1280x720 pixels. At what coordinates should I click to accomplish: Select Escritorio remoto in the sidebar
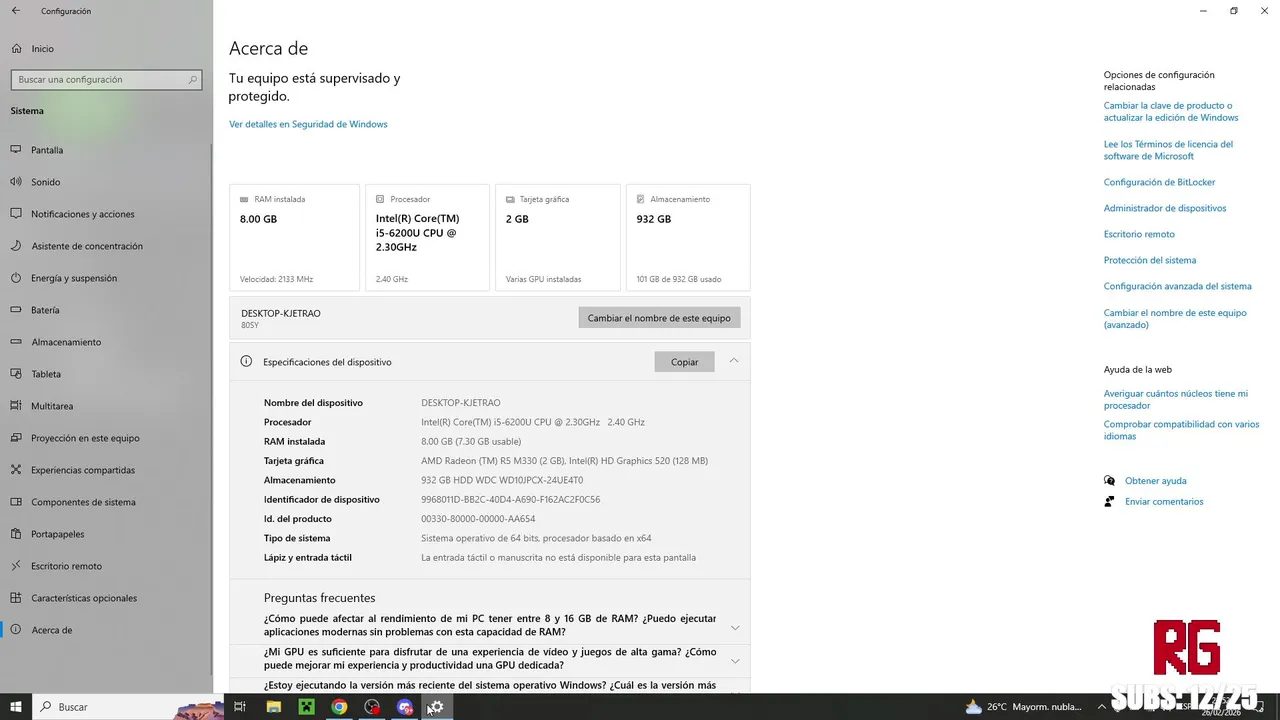click(x=66, y=566)
